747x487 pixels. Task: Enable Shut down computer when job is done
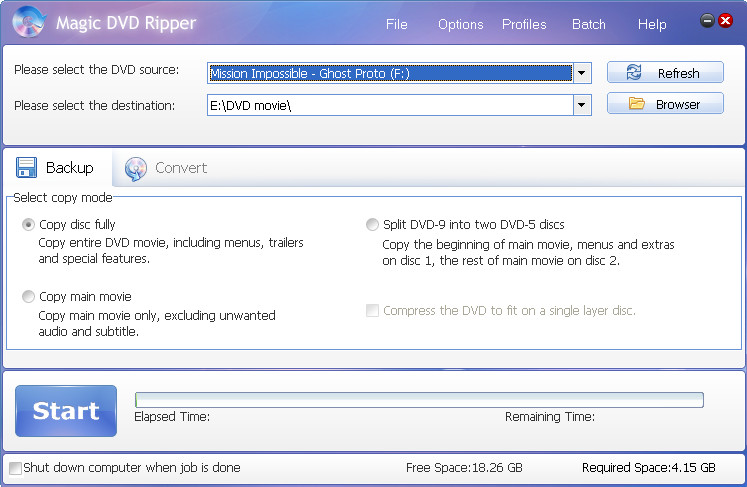click(15, 468)
